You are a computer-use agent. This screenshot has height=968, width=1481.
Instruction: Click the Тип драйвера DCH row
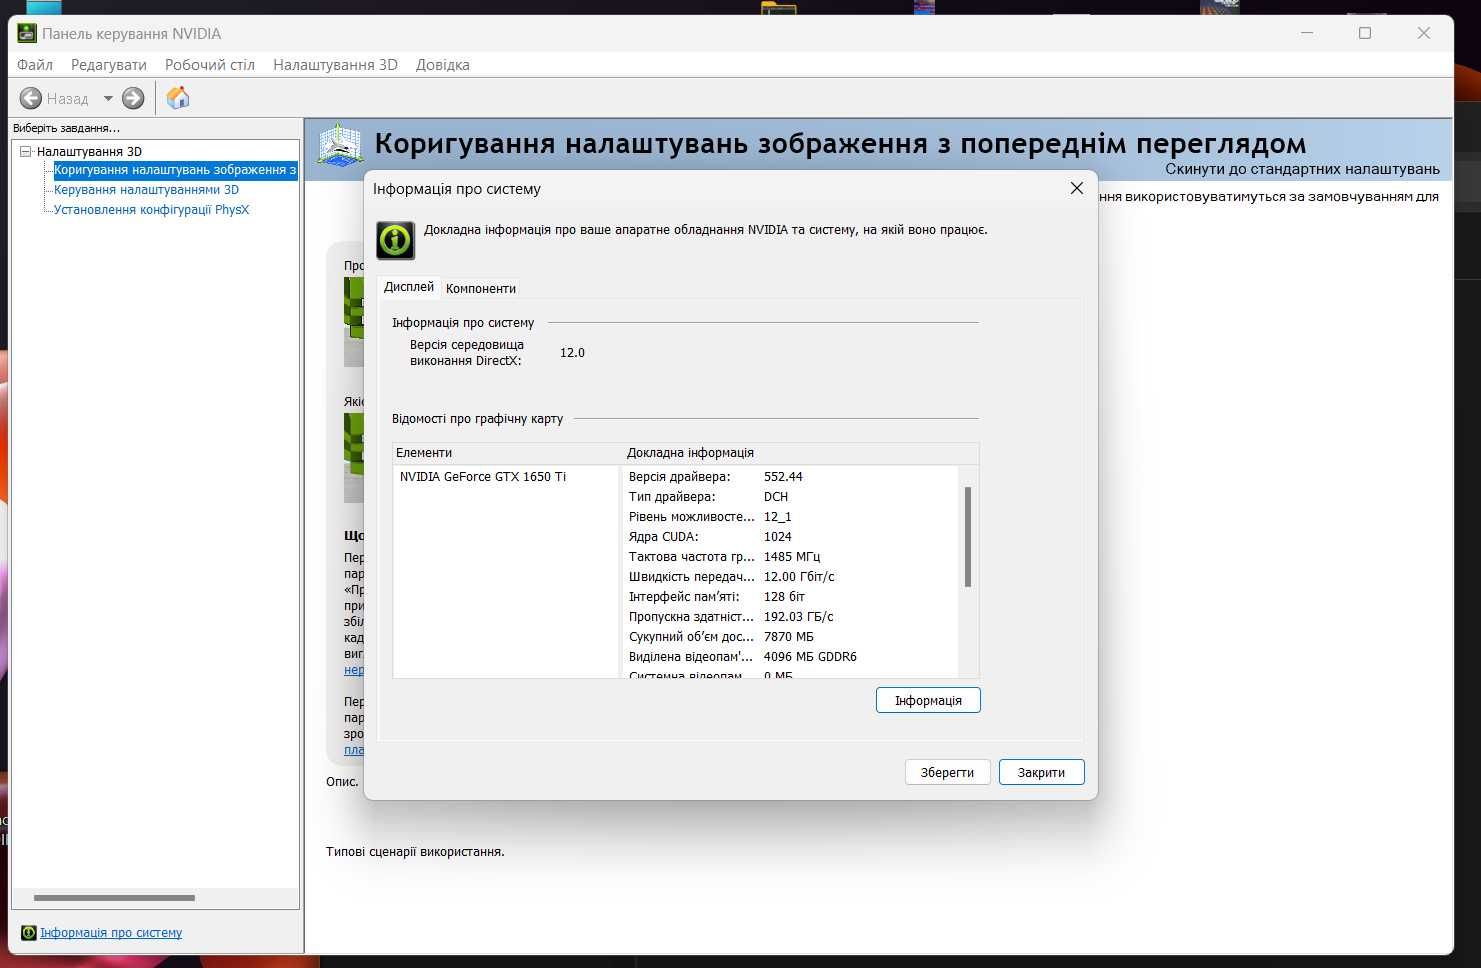[790, 497]
